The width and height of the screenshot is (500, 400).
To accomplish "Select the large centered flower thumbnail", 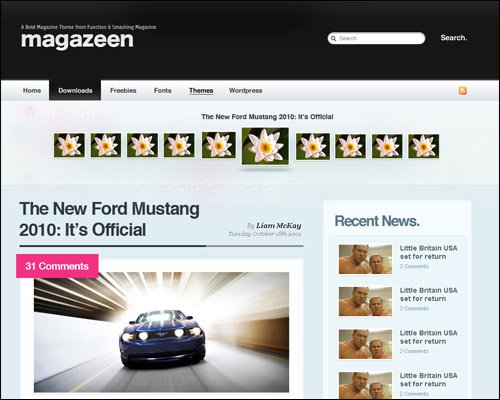I will coord(265,146).
